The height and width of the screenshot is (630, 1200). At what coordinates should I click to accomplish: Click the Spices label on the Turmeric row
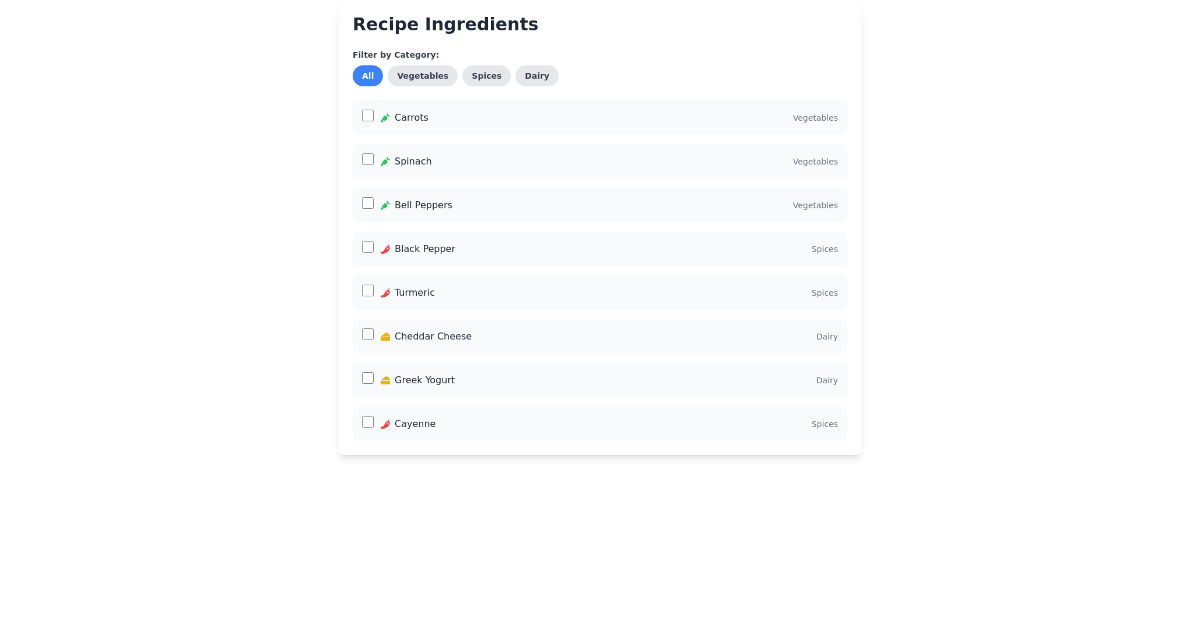(x=824, y=292)
